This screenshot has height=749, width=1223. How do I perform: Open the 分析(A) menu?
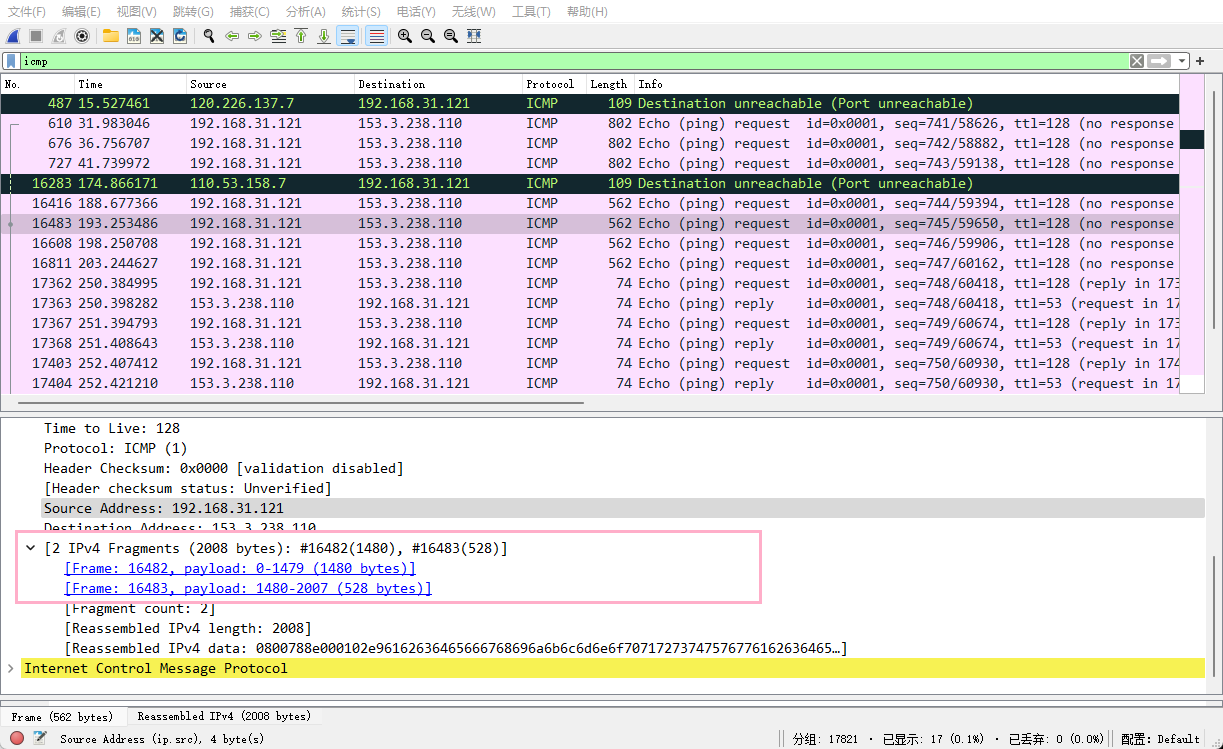pyautogui.click(x=306, y=12)
